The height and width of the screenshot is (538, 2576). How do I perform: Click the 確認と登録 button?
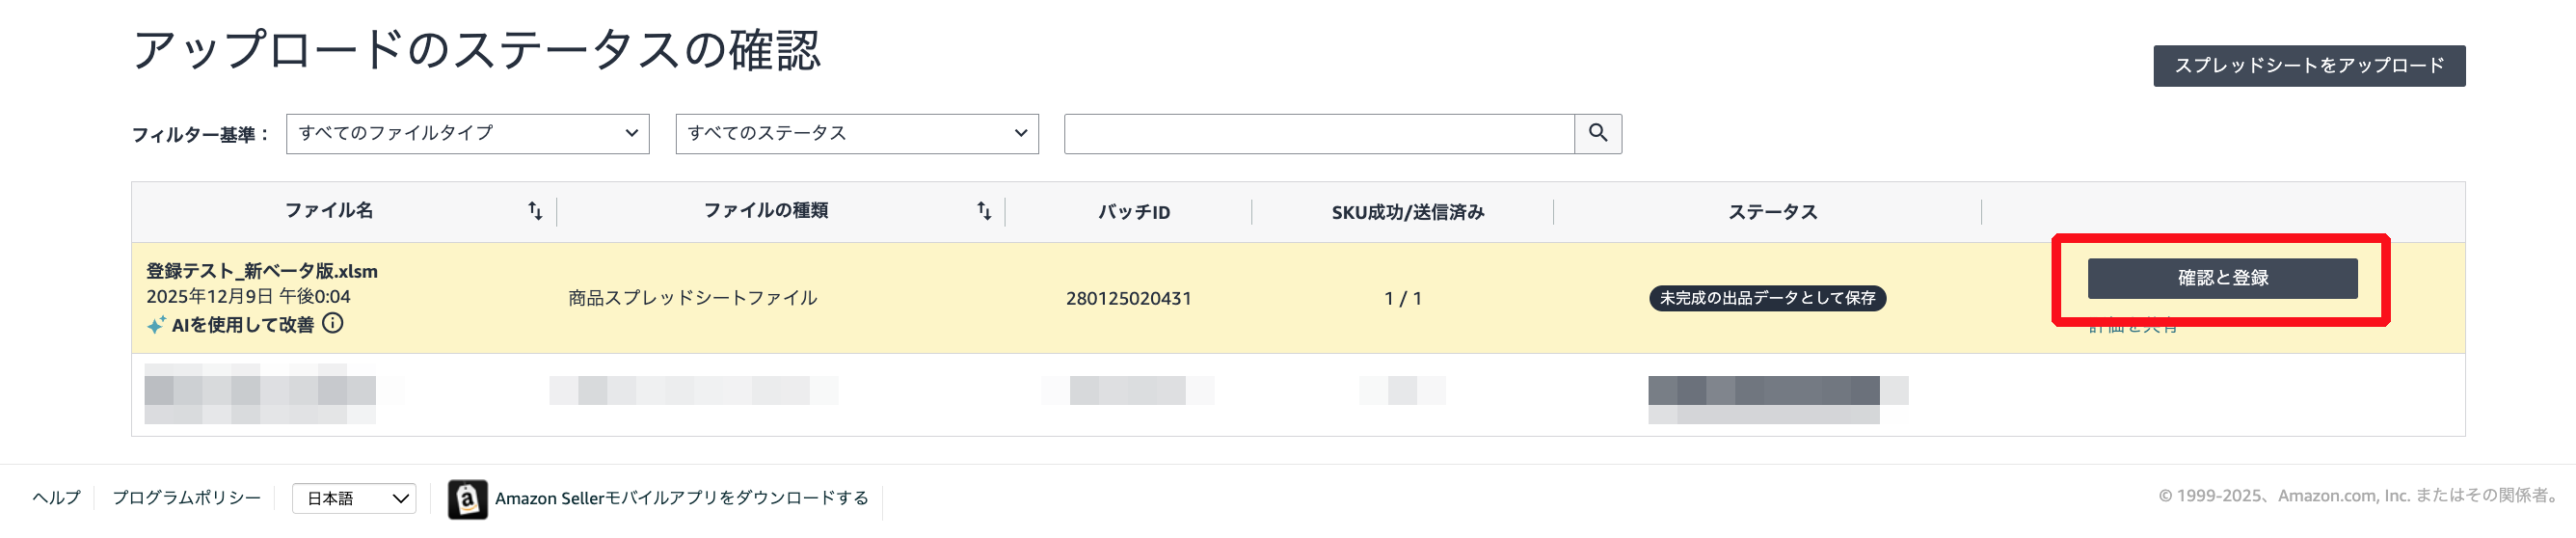2221,278
